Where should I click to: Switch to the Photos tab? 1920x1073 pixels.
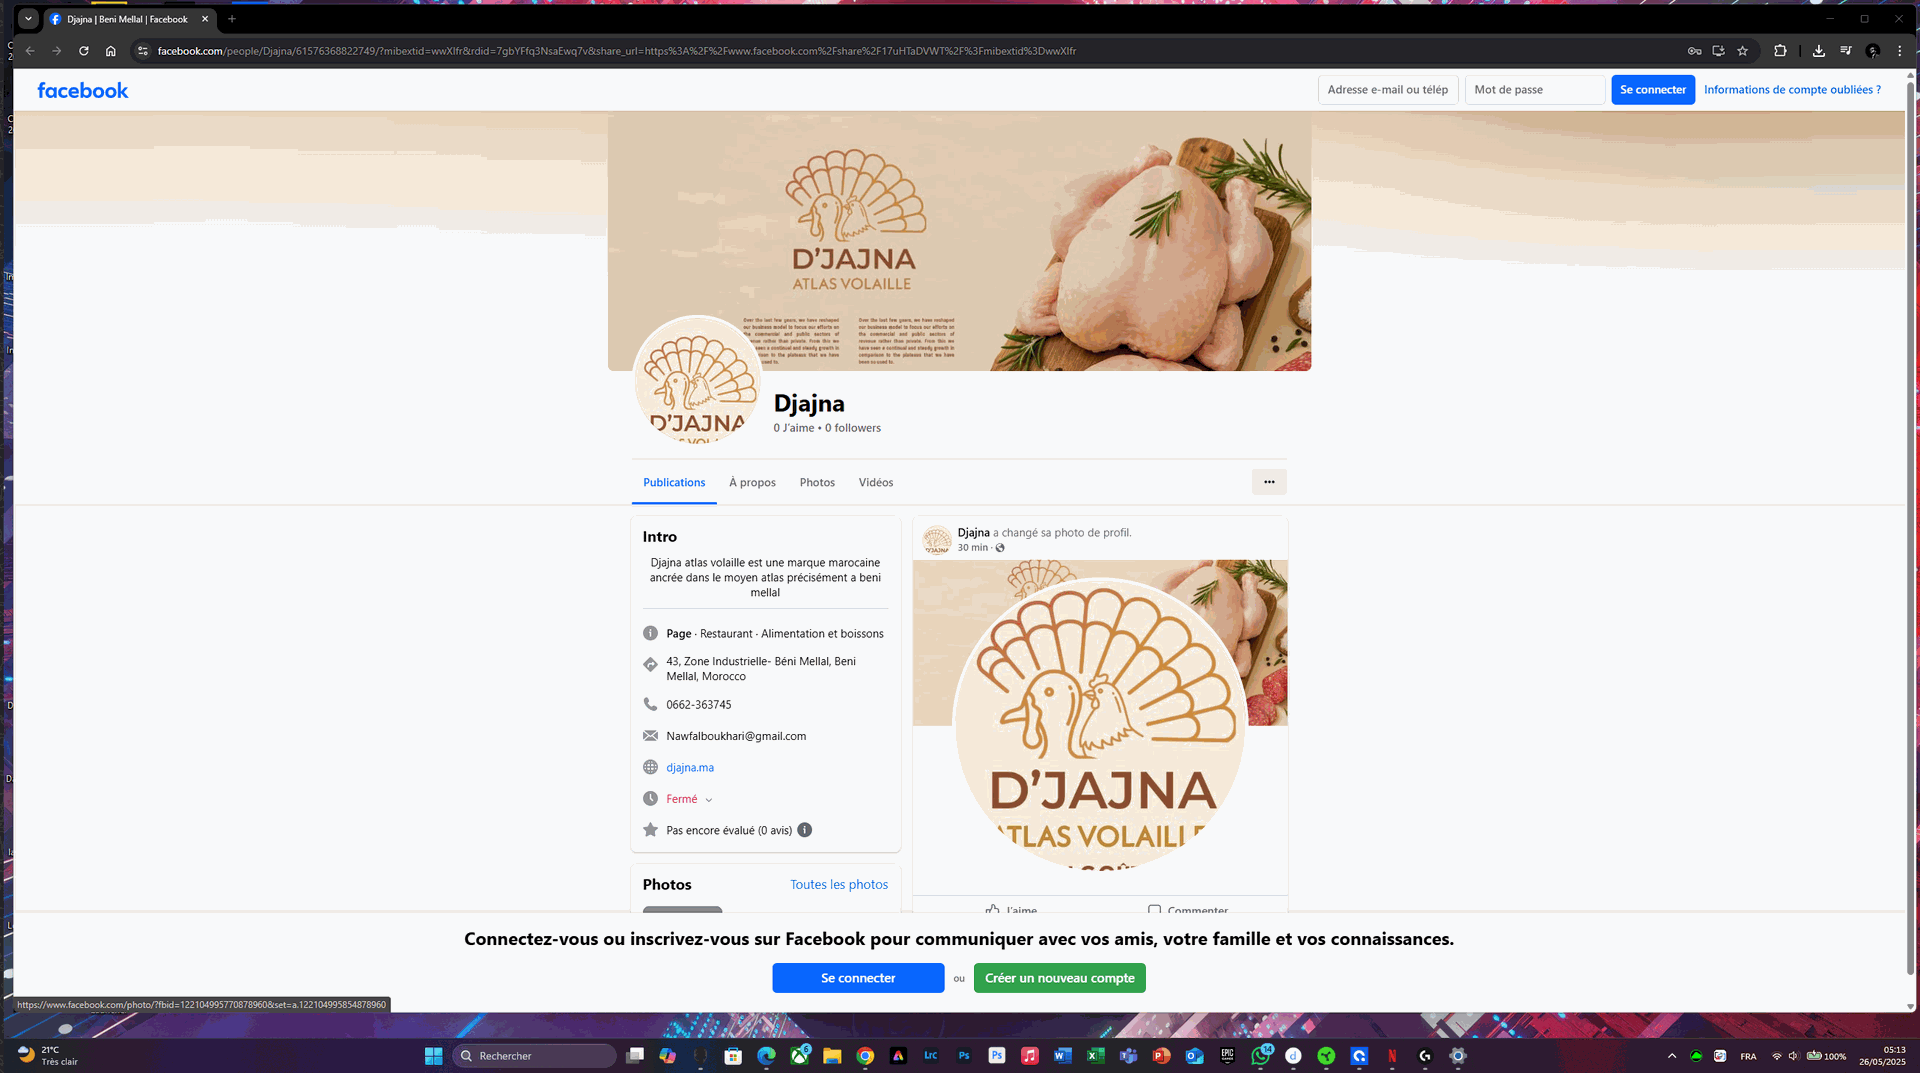[x=817, y=483]
